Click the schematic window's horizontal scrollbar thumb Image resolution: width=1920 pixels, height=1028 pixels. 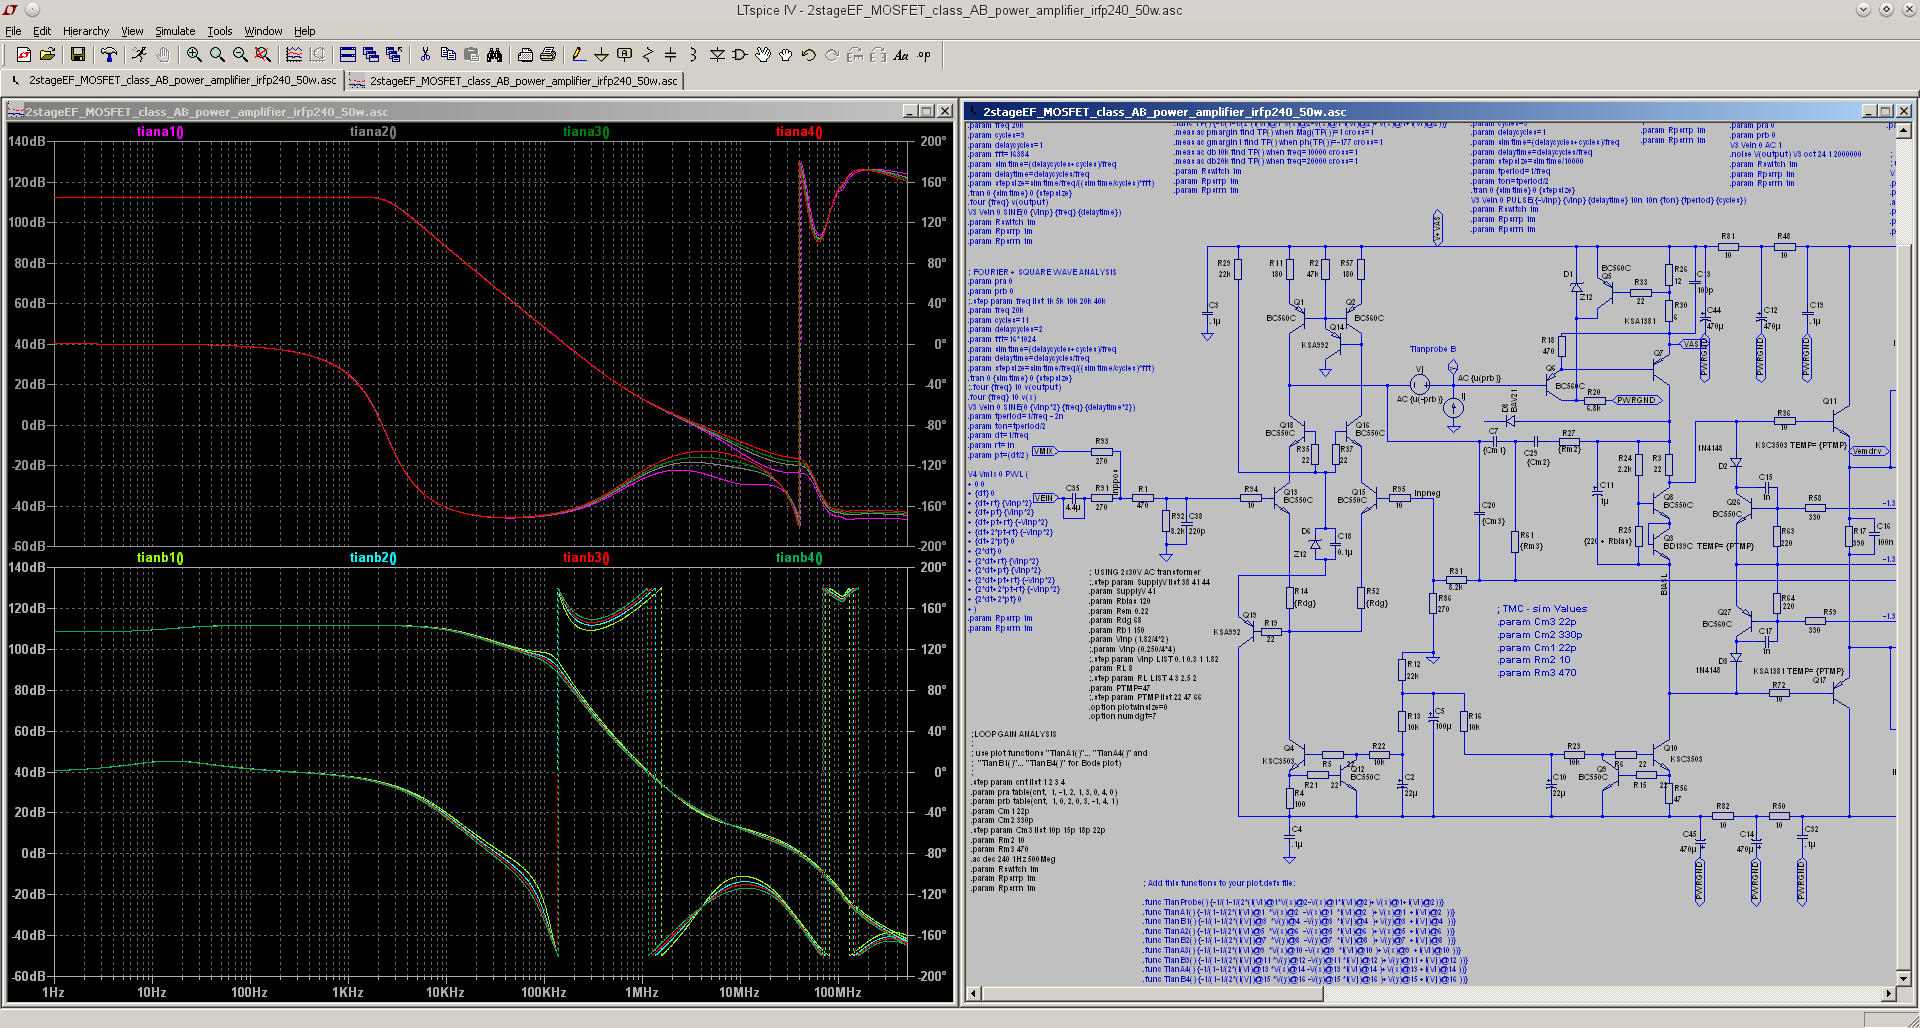1151,994
